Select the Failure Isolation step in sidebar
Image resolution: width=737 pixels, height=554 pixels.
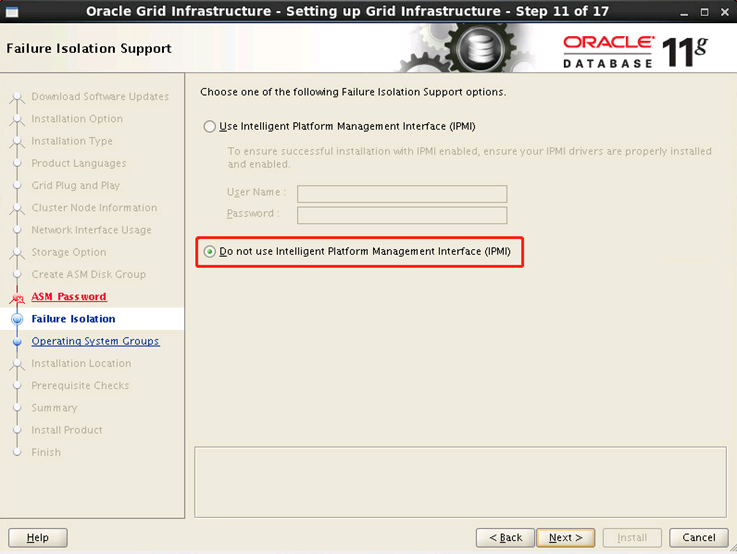tap(73, 319)
